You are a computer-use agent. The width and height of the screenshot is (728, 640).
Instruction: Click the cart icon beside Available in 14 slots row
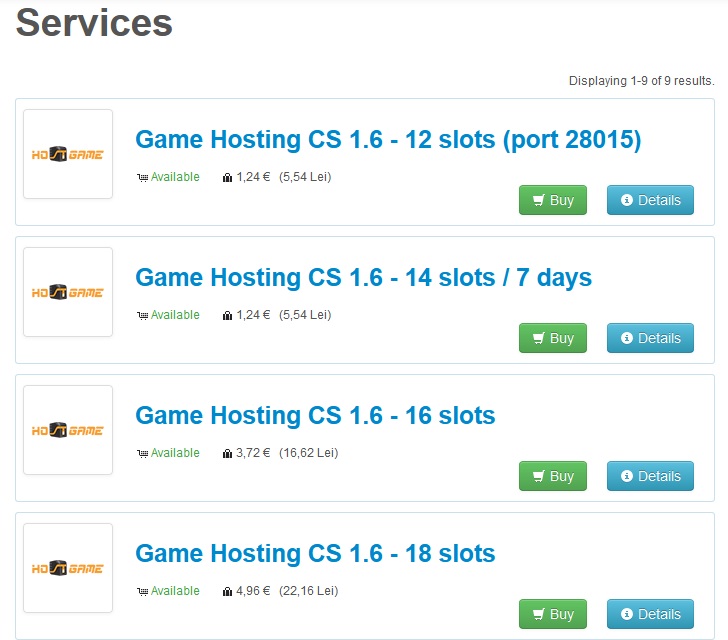point(142,315)
